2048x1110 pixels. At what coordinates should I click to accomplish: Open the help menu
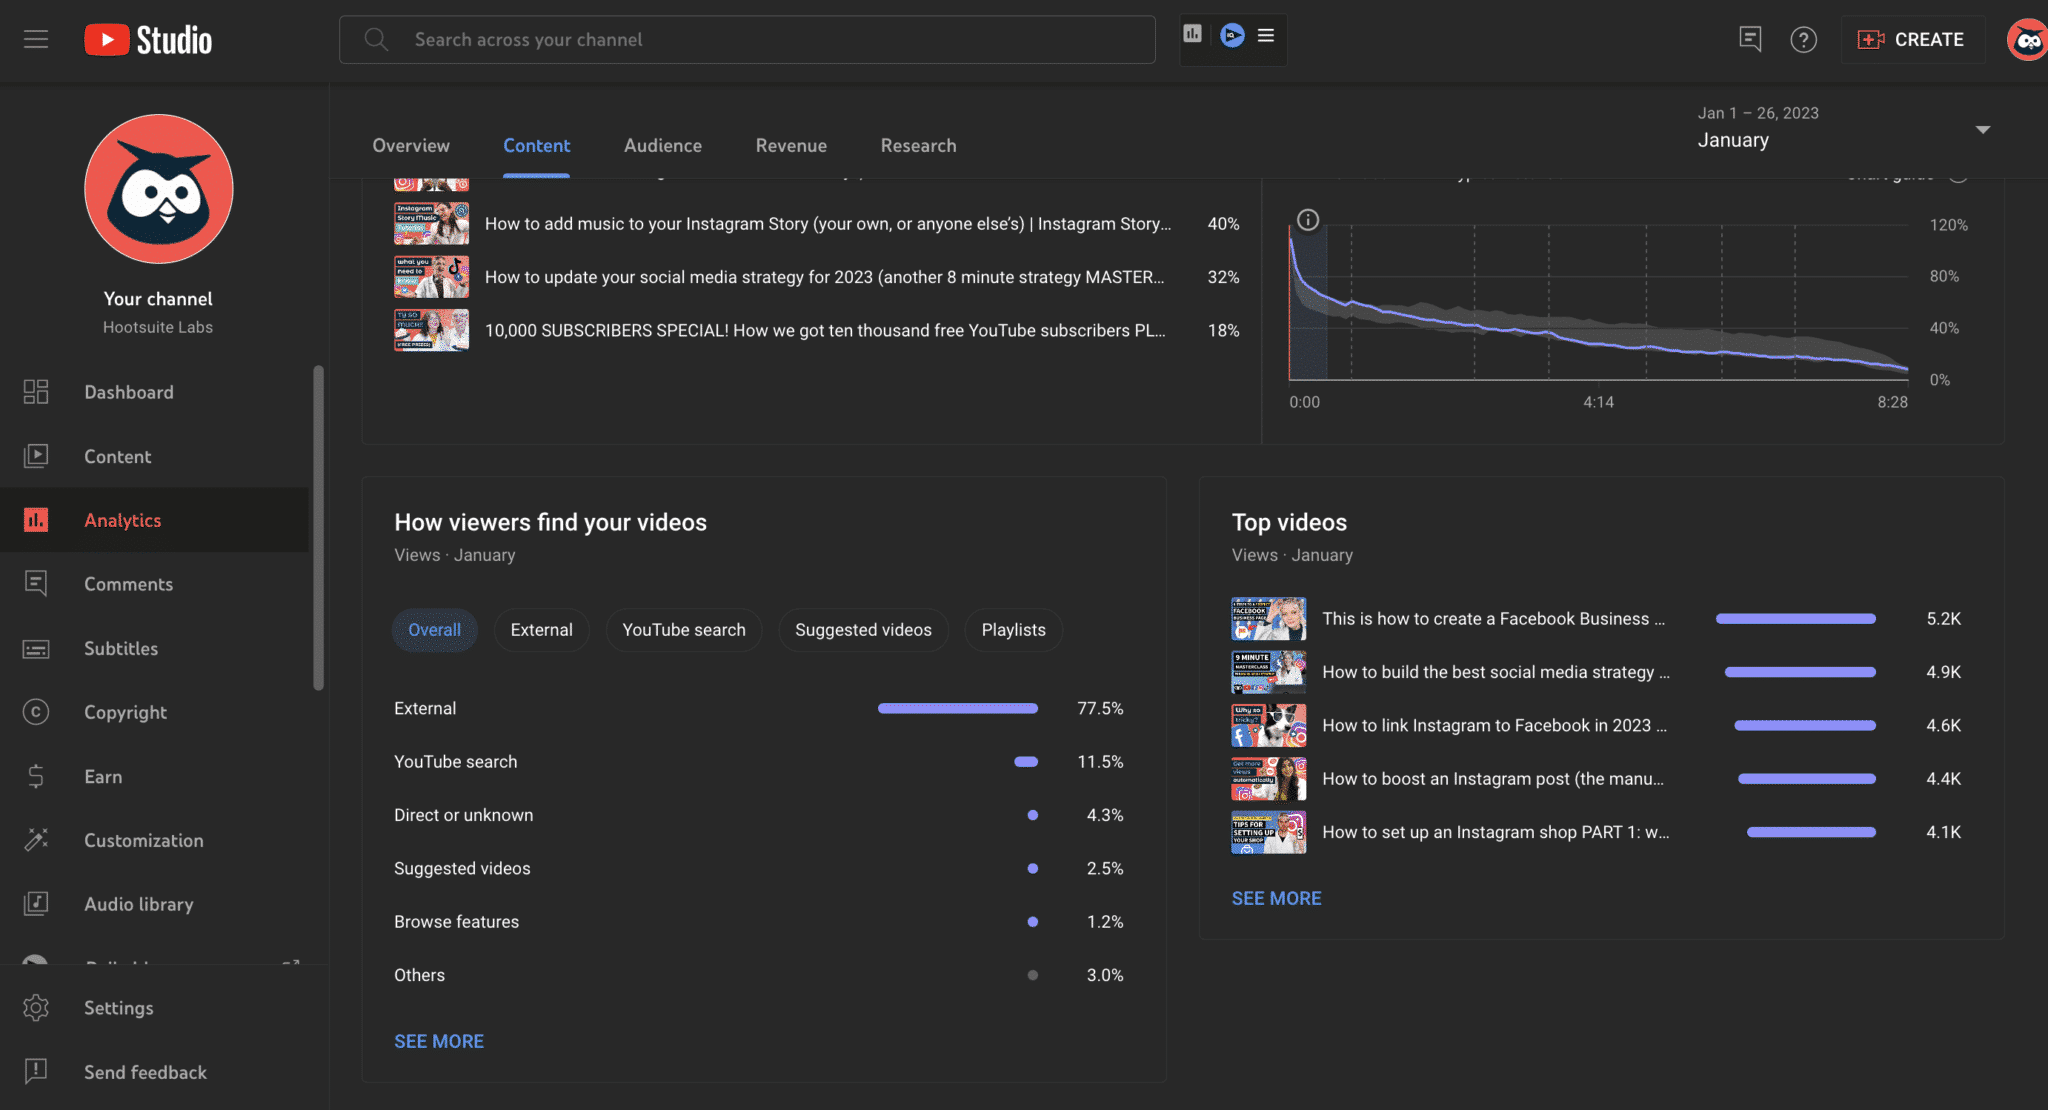pyautogui.click(x=1803, y=39)
